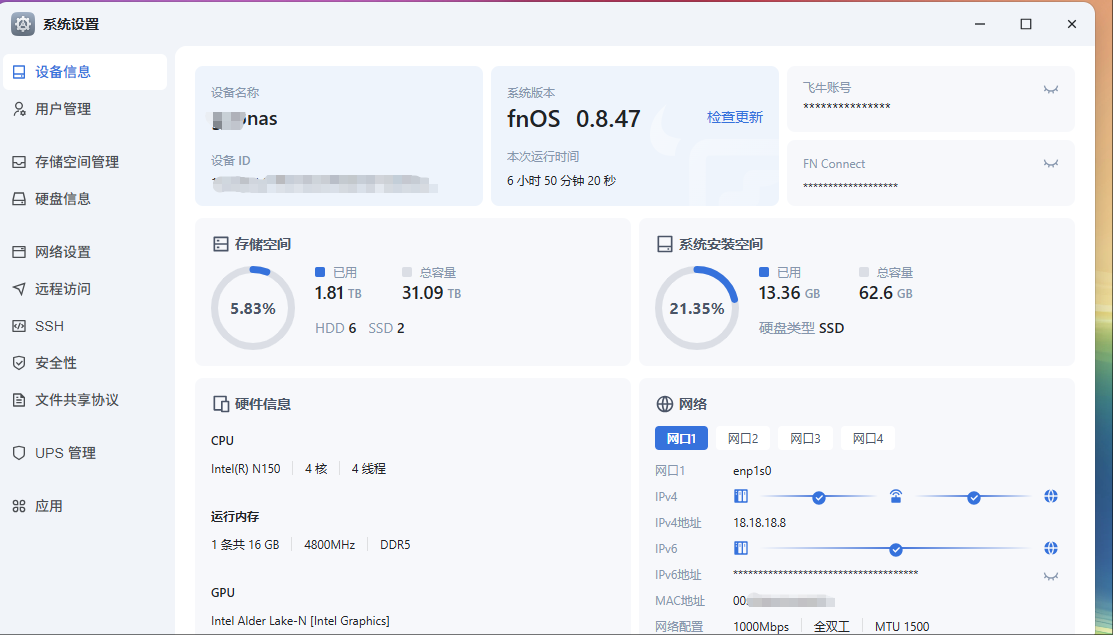Screen dimensions: 1113x635
Task: Click the memory text 1 条共 16 GB
Action: pyautogui.click(x=245, y=545)
